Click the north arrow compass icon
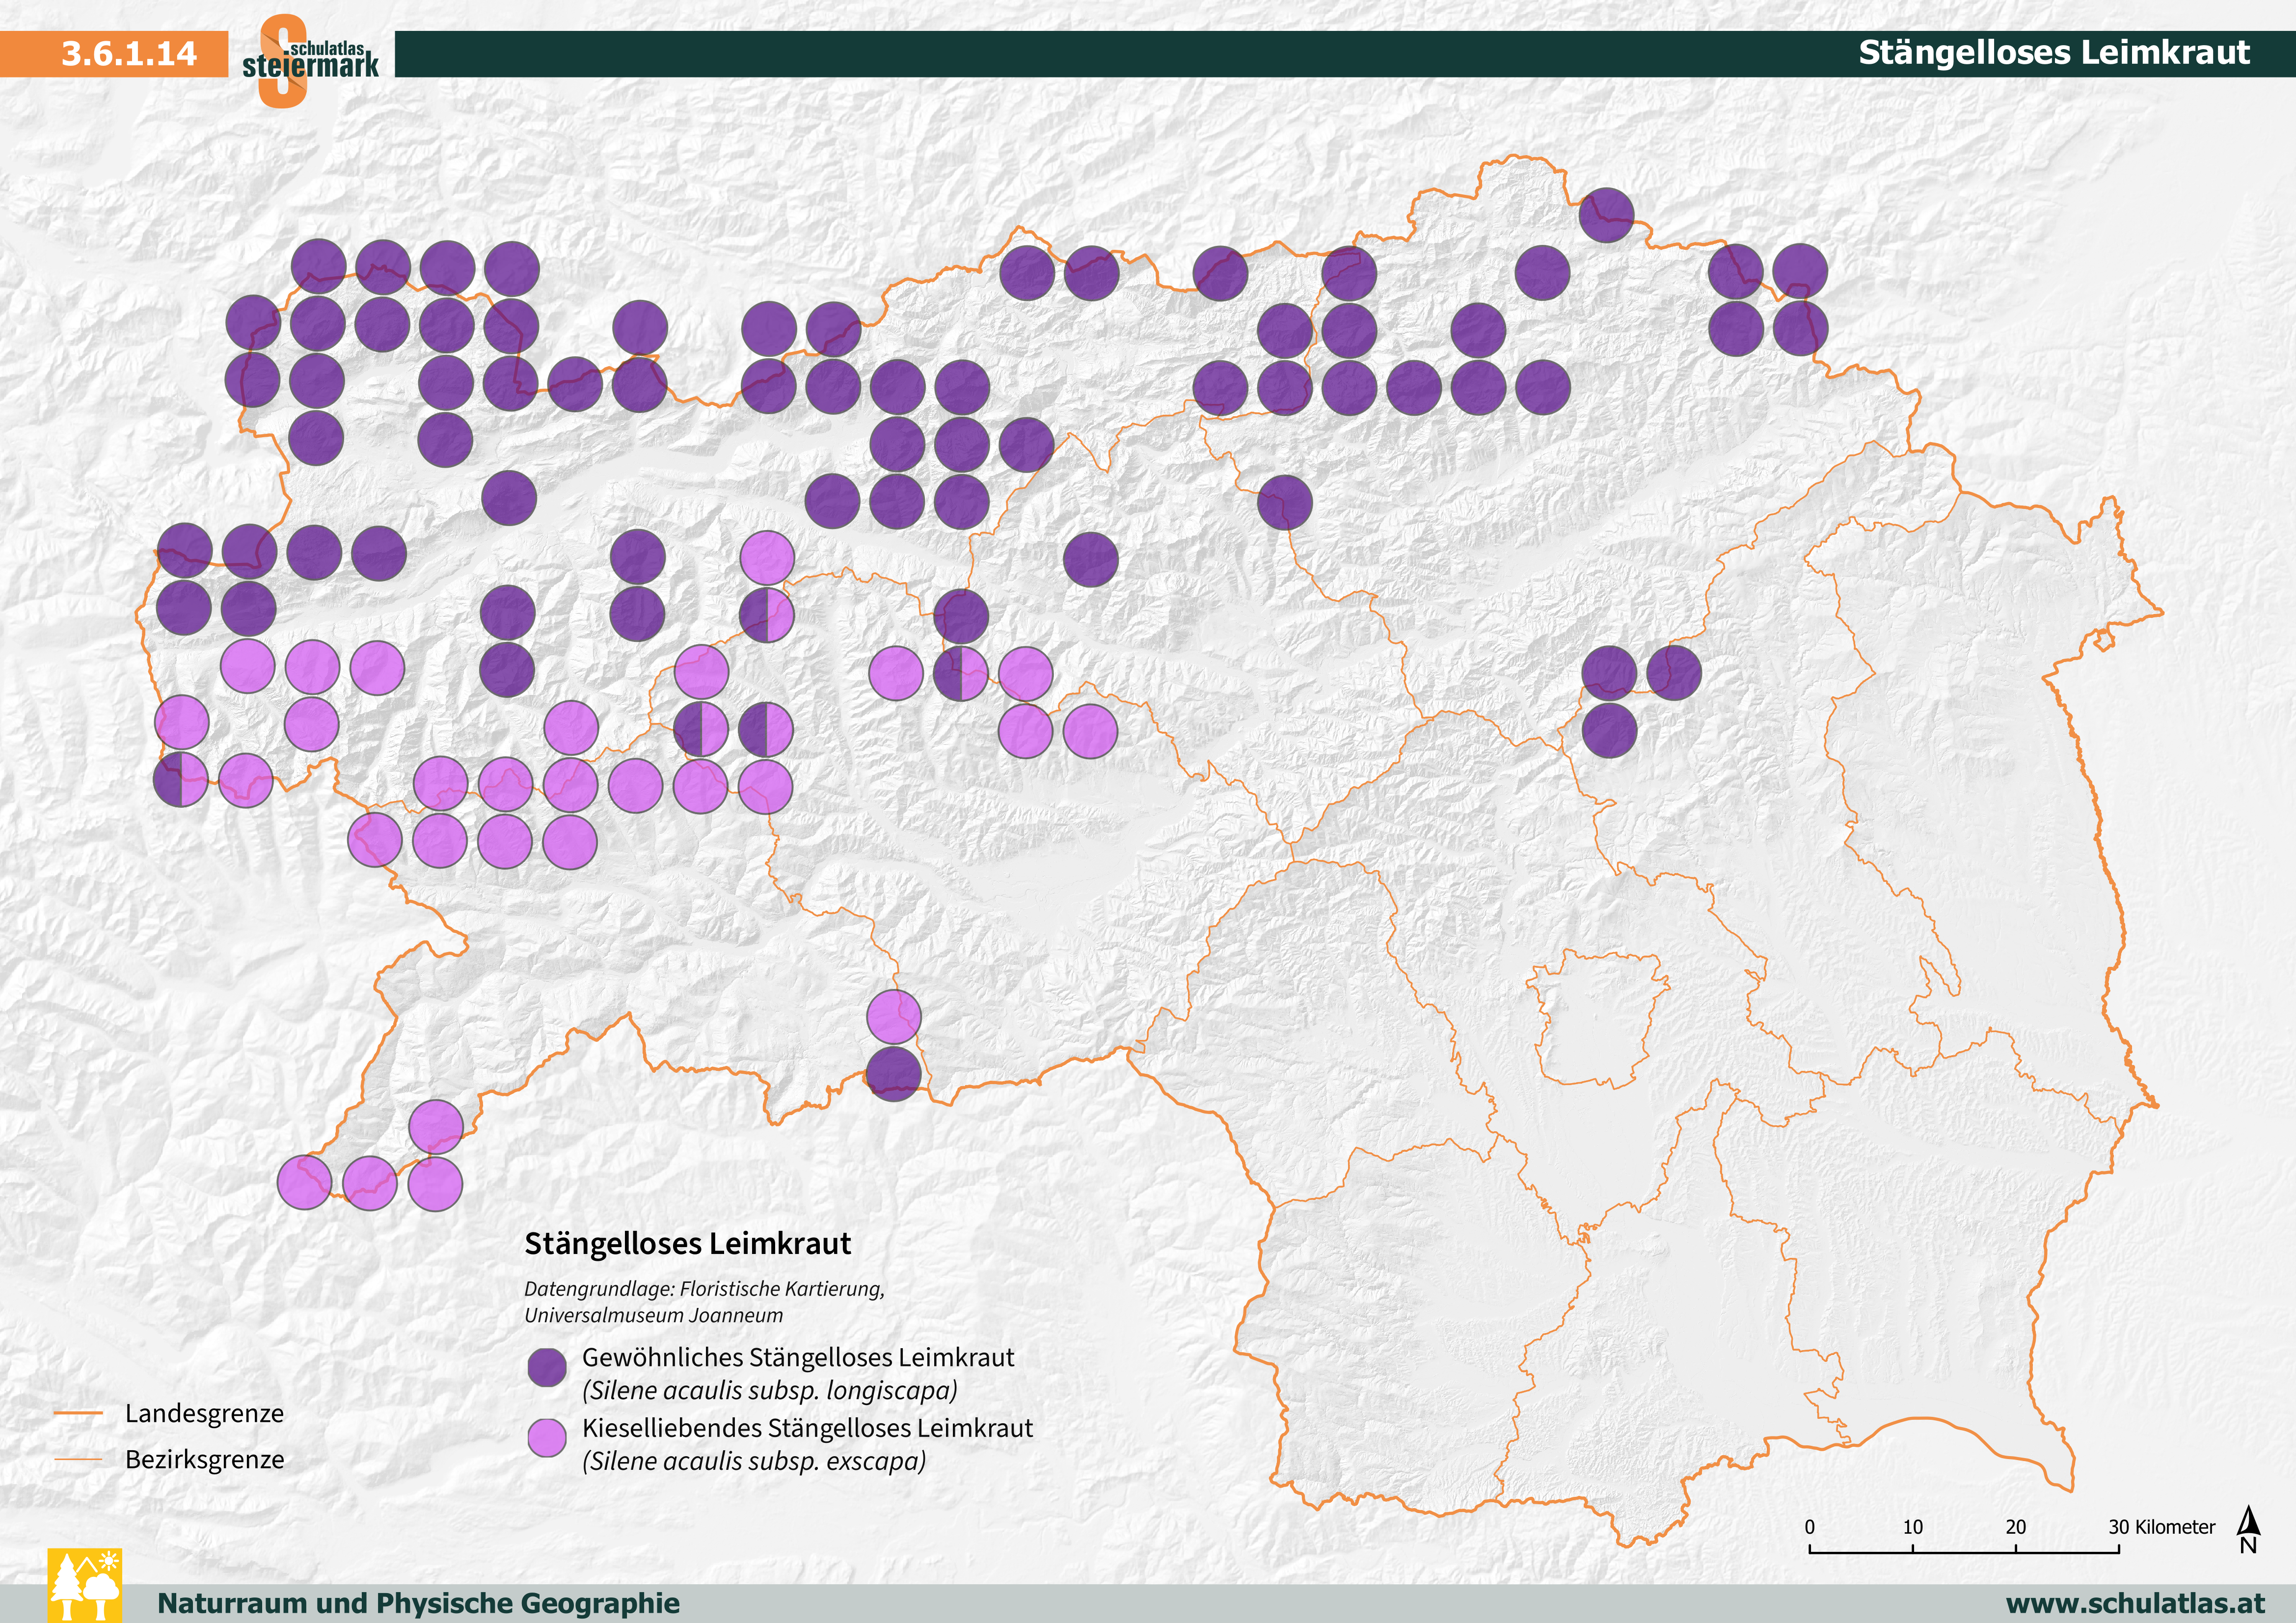Screen dimensions: 2296x1623 [x=2249, y=1529]
